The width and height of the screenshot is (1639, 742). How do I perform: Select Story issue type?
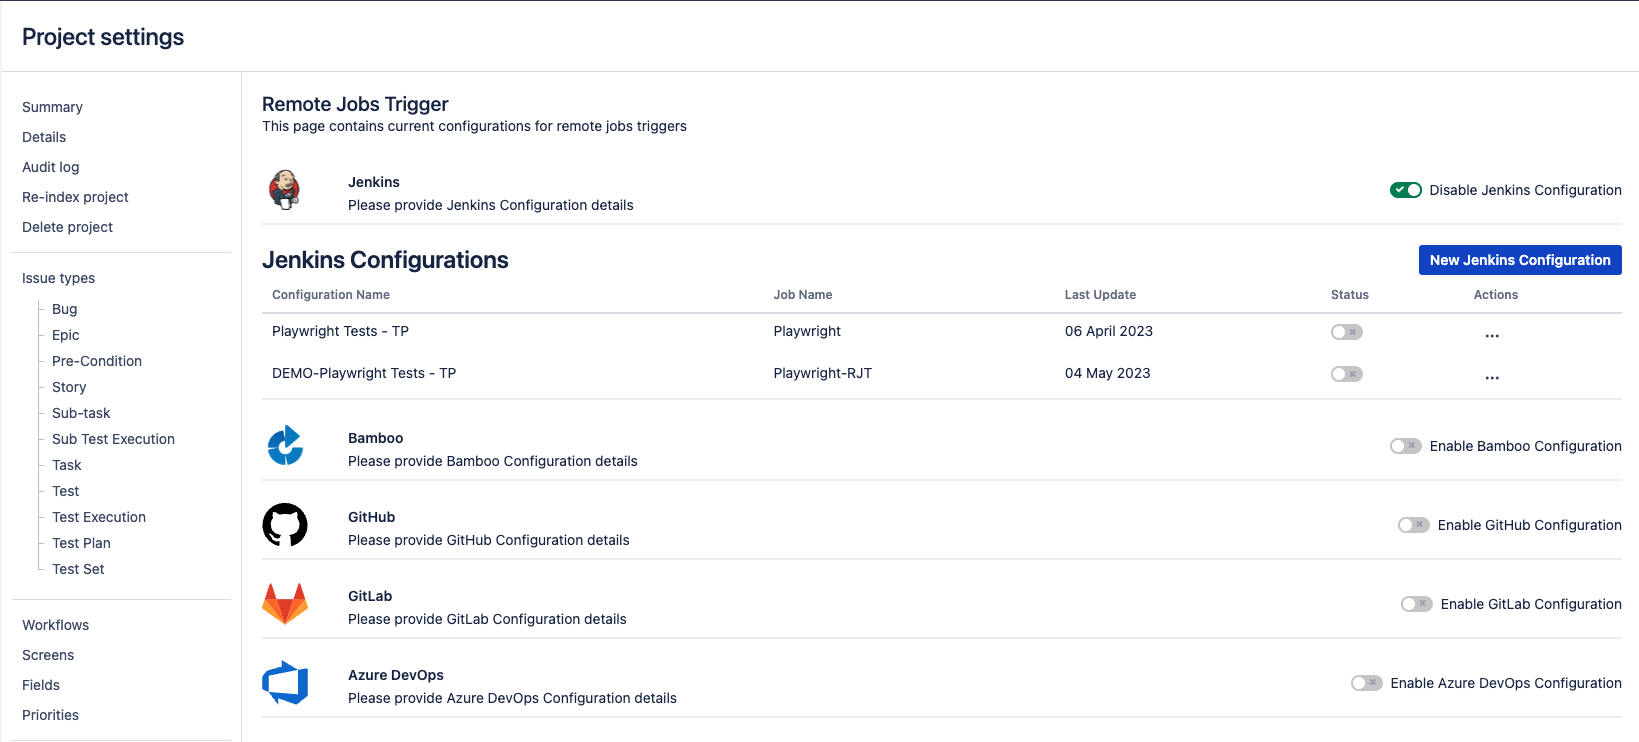[69, 387]
